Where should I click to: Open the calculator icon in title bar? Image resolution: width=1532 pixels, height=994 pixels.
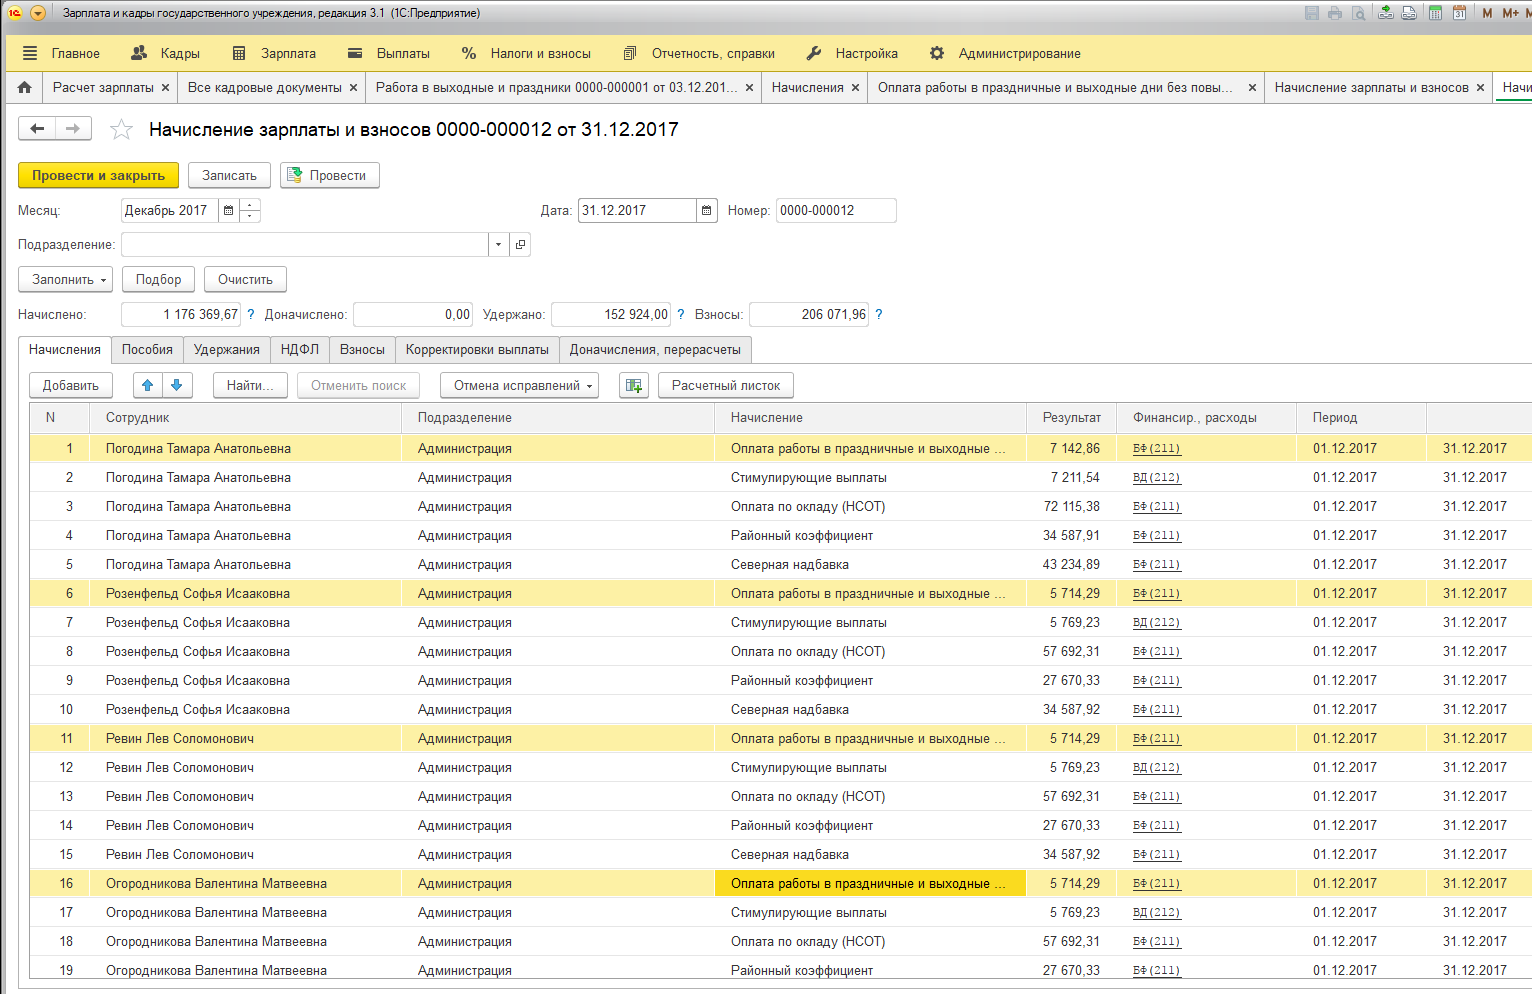1436,13
